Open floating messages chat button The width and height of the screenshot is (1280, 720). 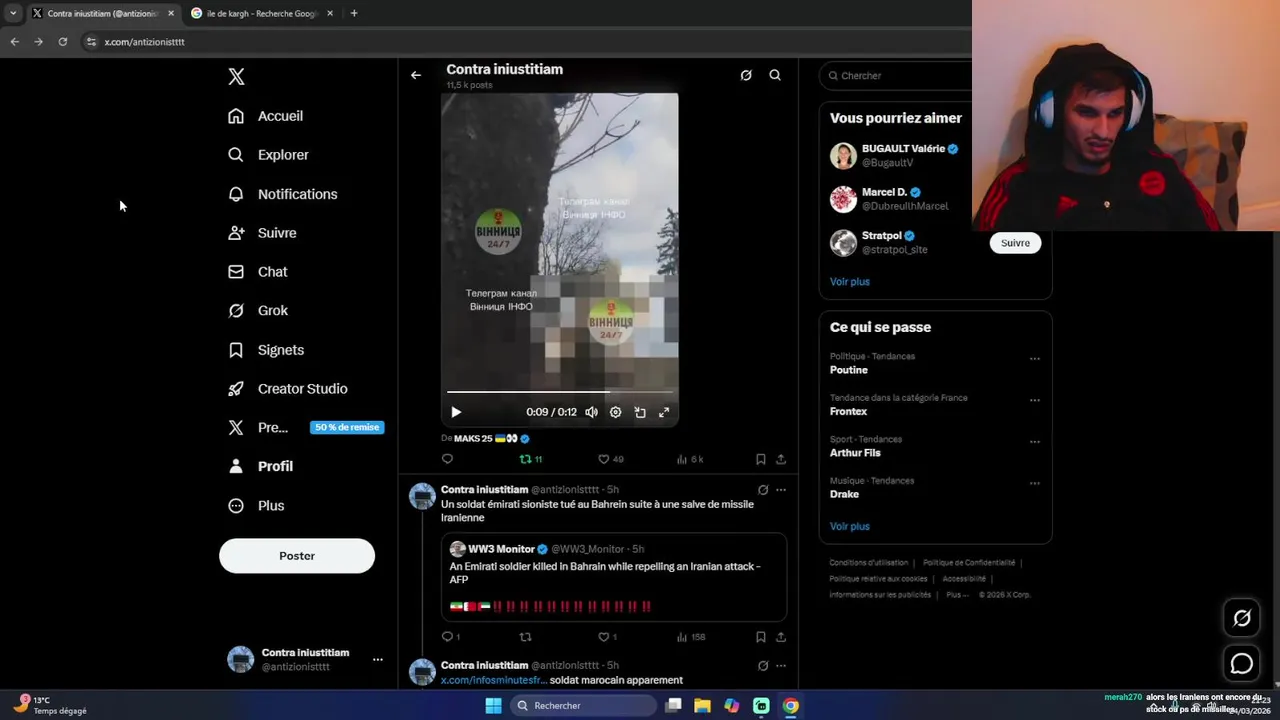[1242, 663]
